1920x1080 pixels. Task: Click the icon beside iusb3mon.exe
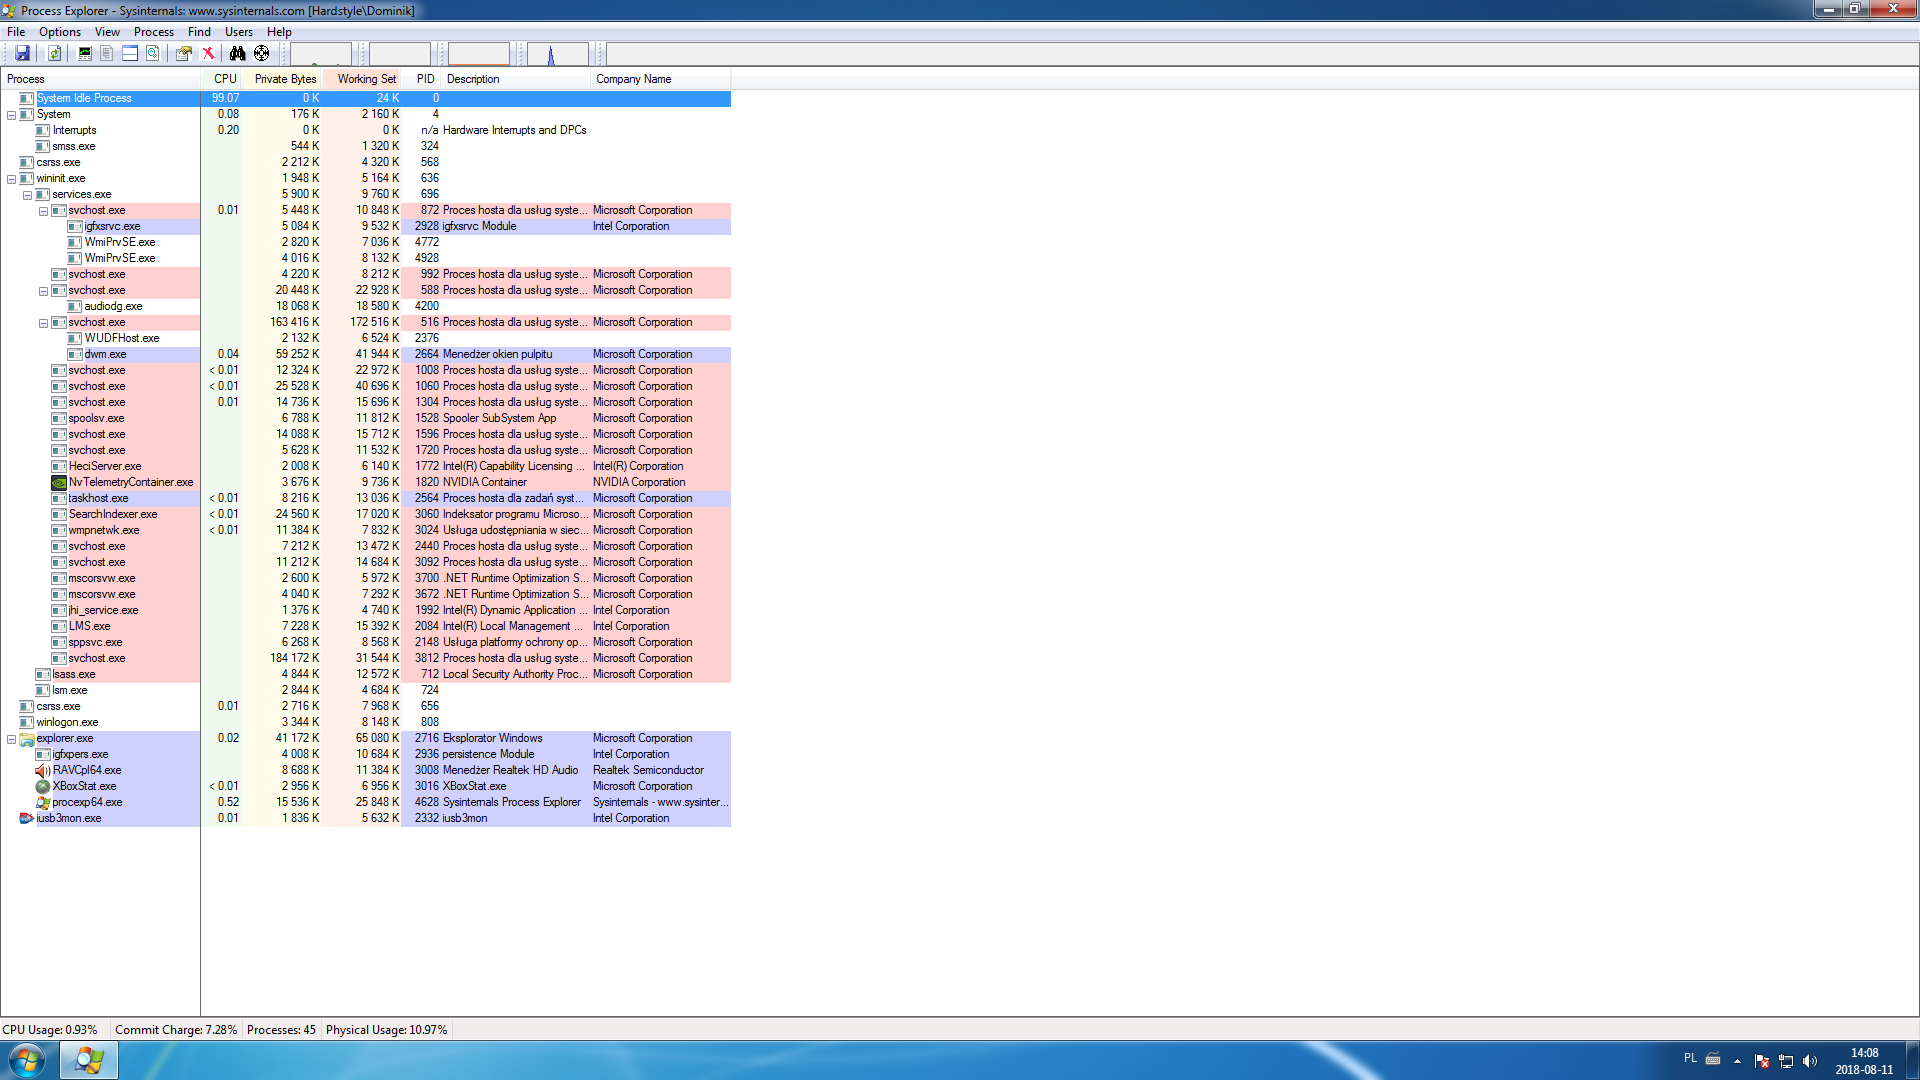coord(27,818)
